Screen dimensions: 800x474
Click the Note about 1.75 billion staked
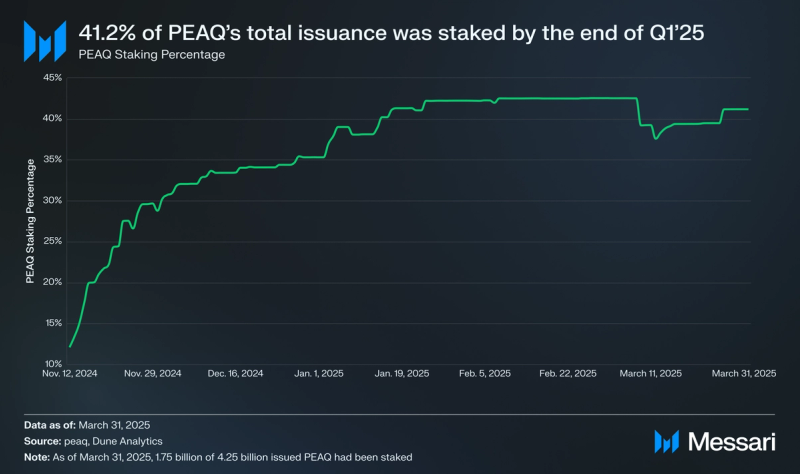[x=218, y=457]
